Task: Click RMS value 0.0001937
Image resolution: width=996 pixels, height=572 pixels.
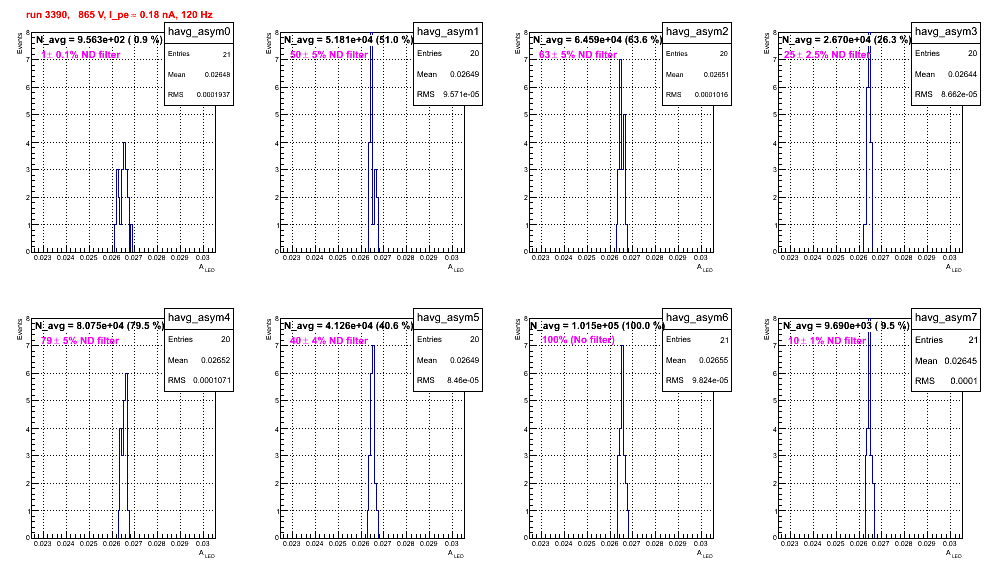Action: click(x=213, y=95)
